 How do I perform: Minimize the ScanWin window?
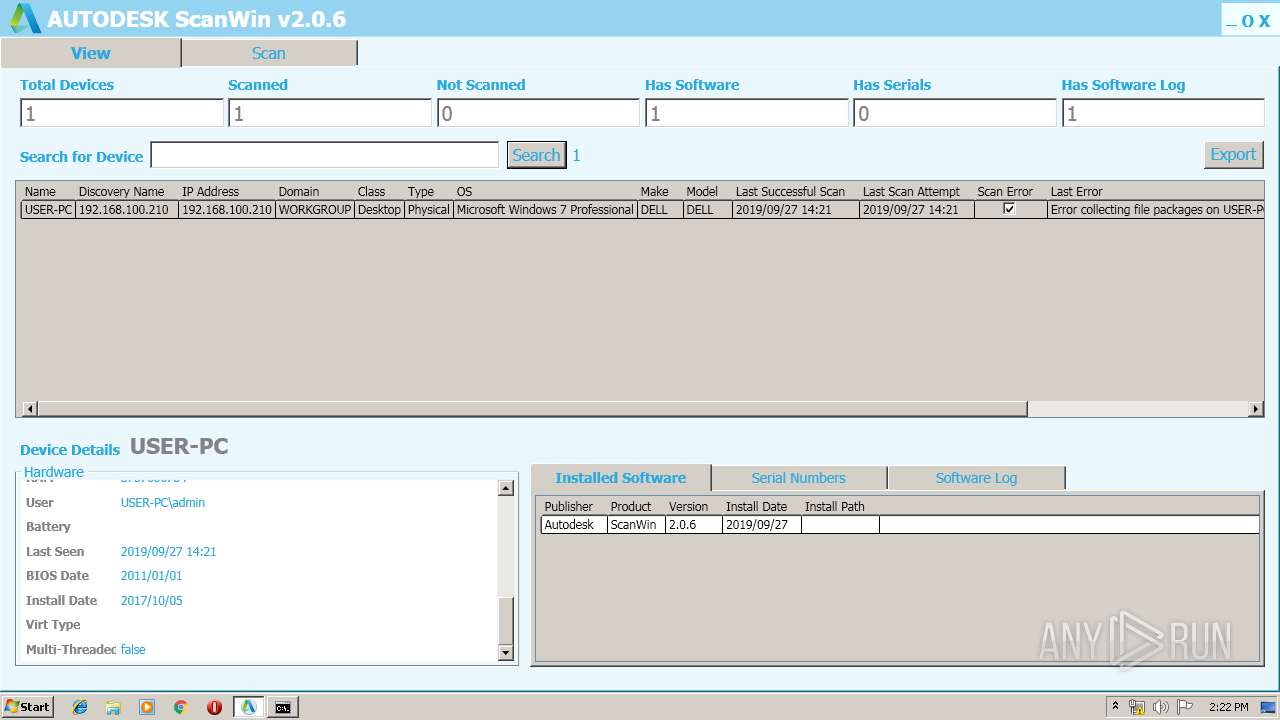pyautogui.click(x=1231, y=22)
